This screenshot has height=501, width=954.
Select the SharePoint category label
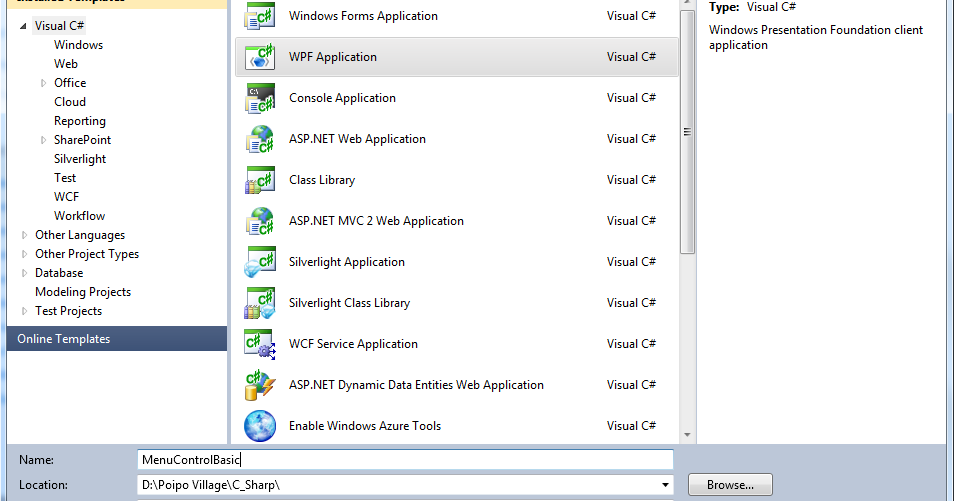click(82, 140)
